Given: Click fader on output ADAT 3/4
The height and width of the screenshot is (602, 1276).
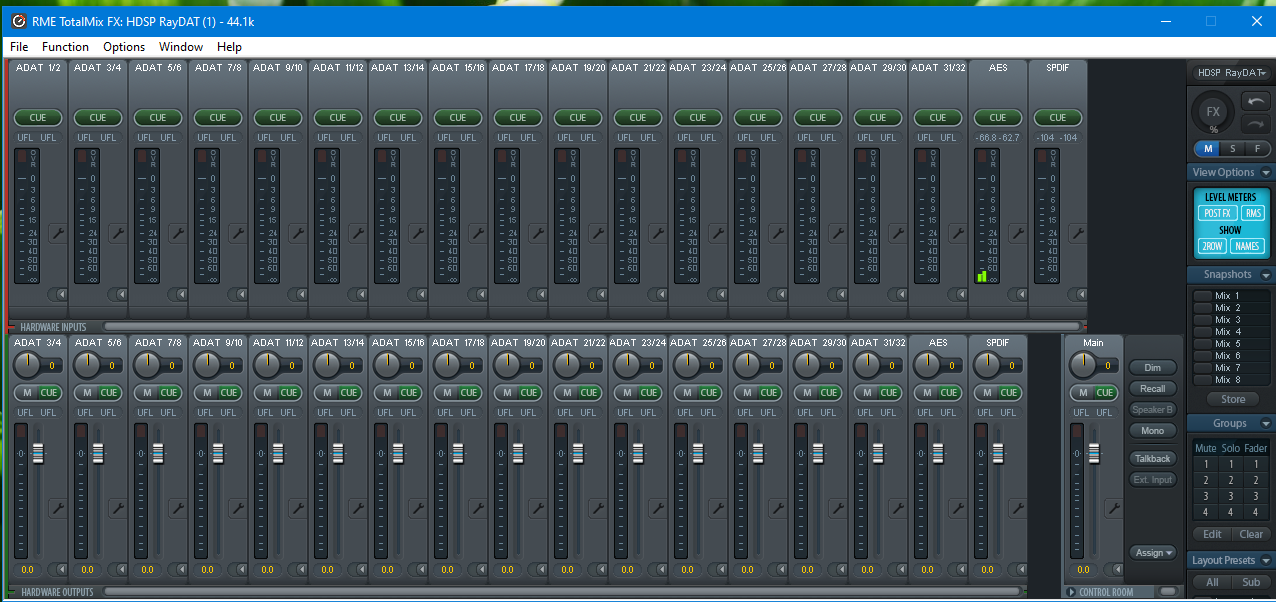Looking at the screenshot, I should pos(38,453).
